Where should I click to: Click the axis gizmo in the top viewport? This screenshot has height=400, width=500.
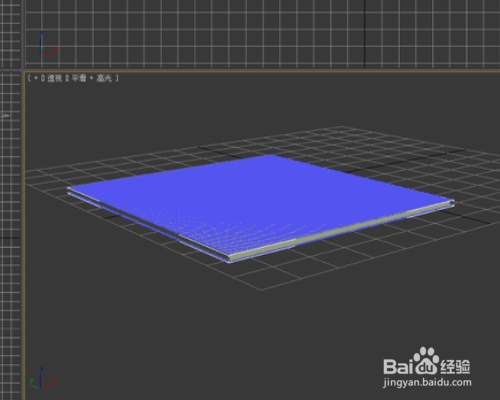(48, 43)
